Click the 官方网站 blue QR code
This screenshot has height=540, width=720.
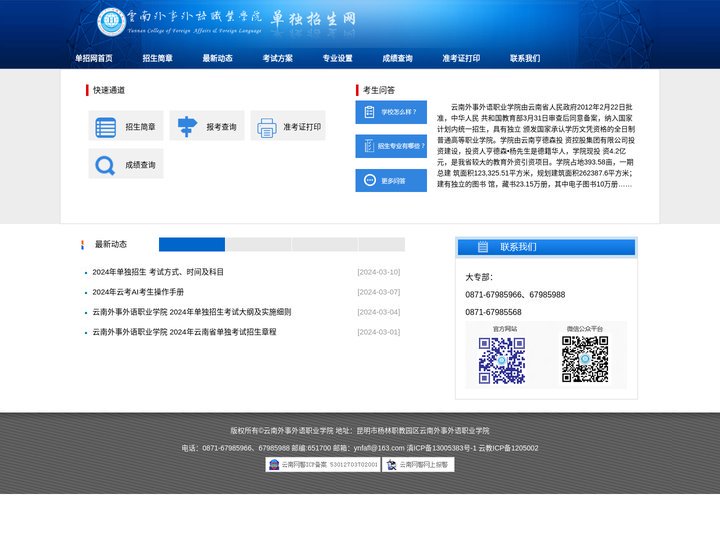click(x=502, y=360)
